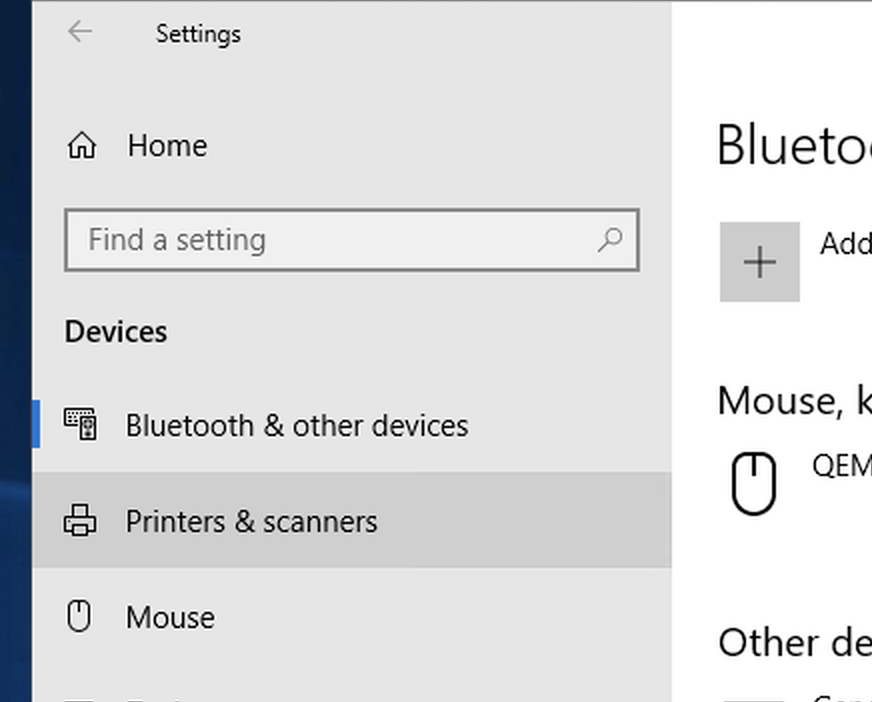Go back using the back arrow
This screenshot has width=872, height=702.
coord(80,32)
